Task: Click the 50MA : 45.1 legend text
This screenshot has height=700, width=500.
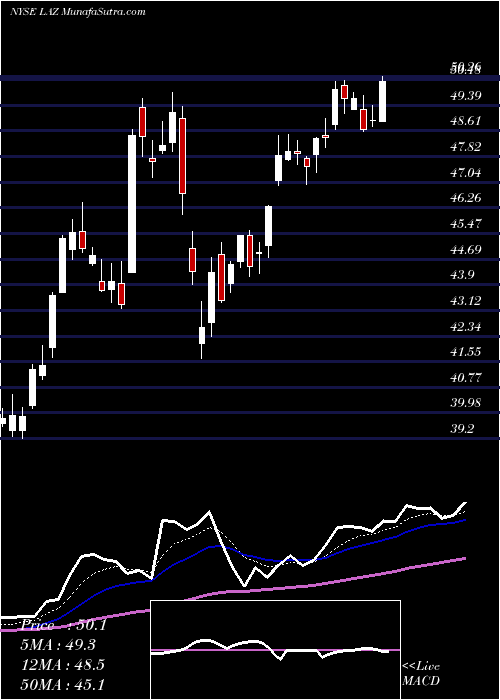Action: click(x=62, y=684)
